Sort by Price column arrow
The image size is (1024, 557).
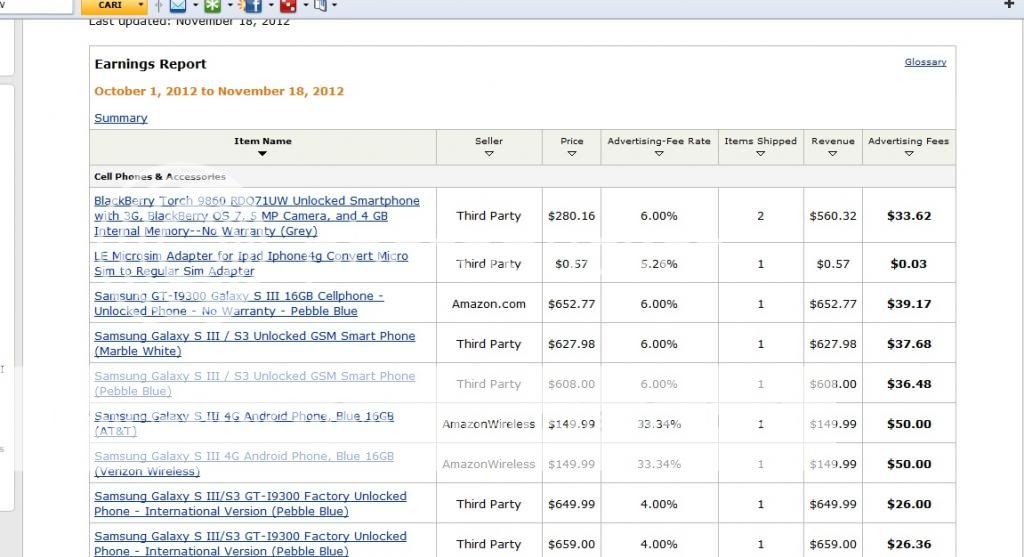coord(571,153)
